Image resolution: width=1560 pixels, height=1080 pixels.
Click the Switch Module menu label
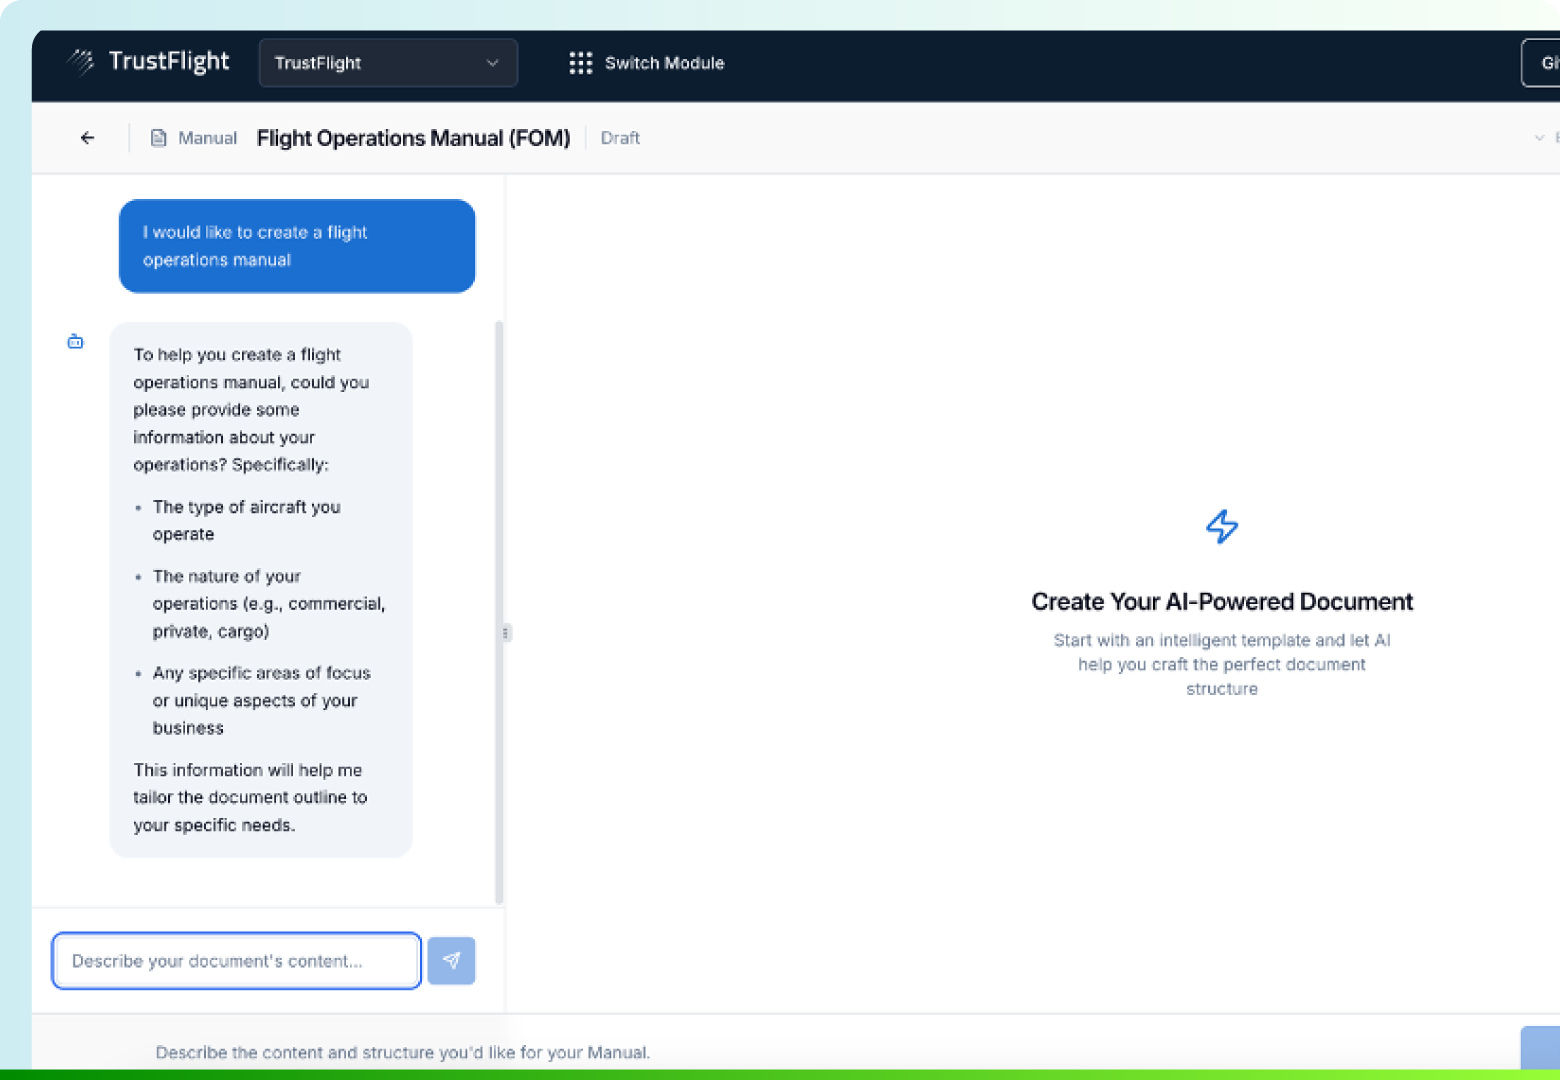tap(664, 63)
